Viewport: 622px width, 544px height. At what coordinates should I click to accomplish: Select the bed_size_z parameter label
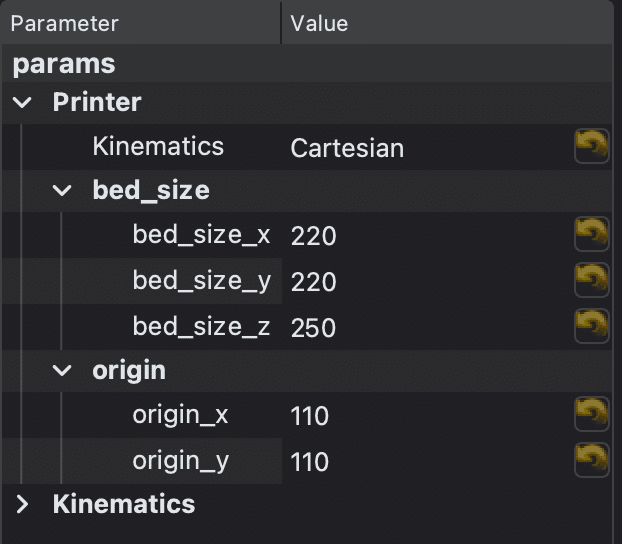202,327
